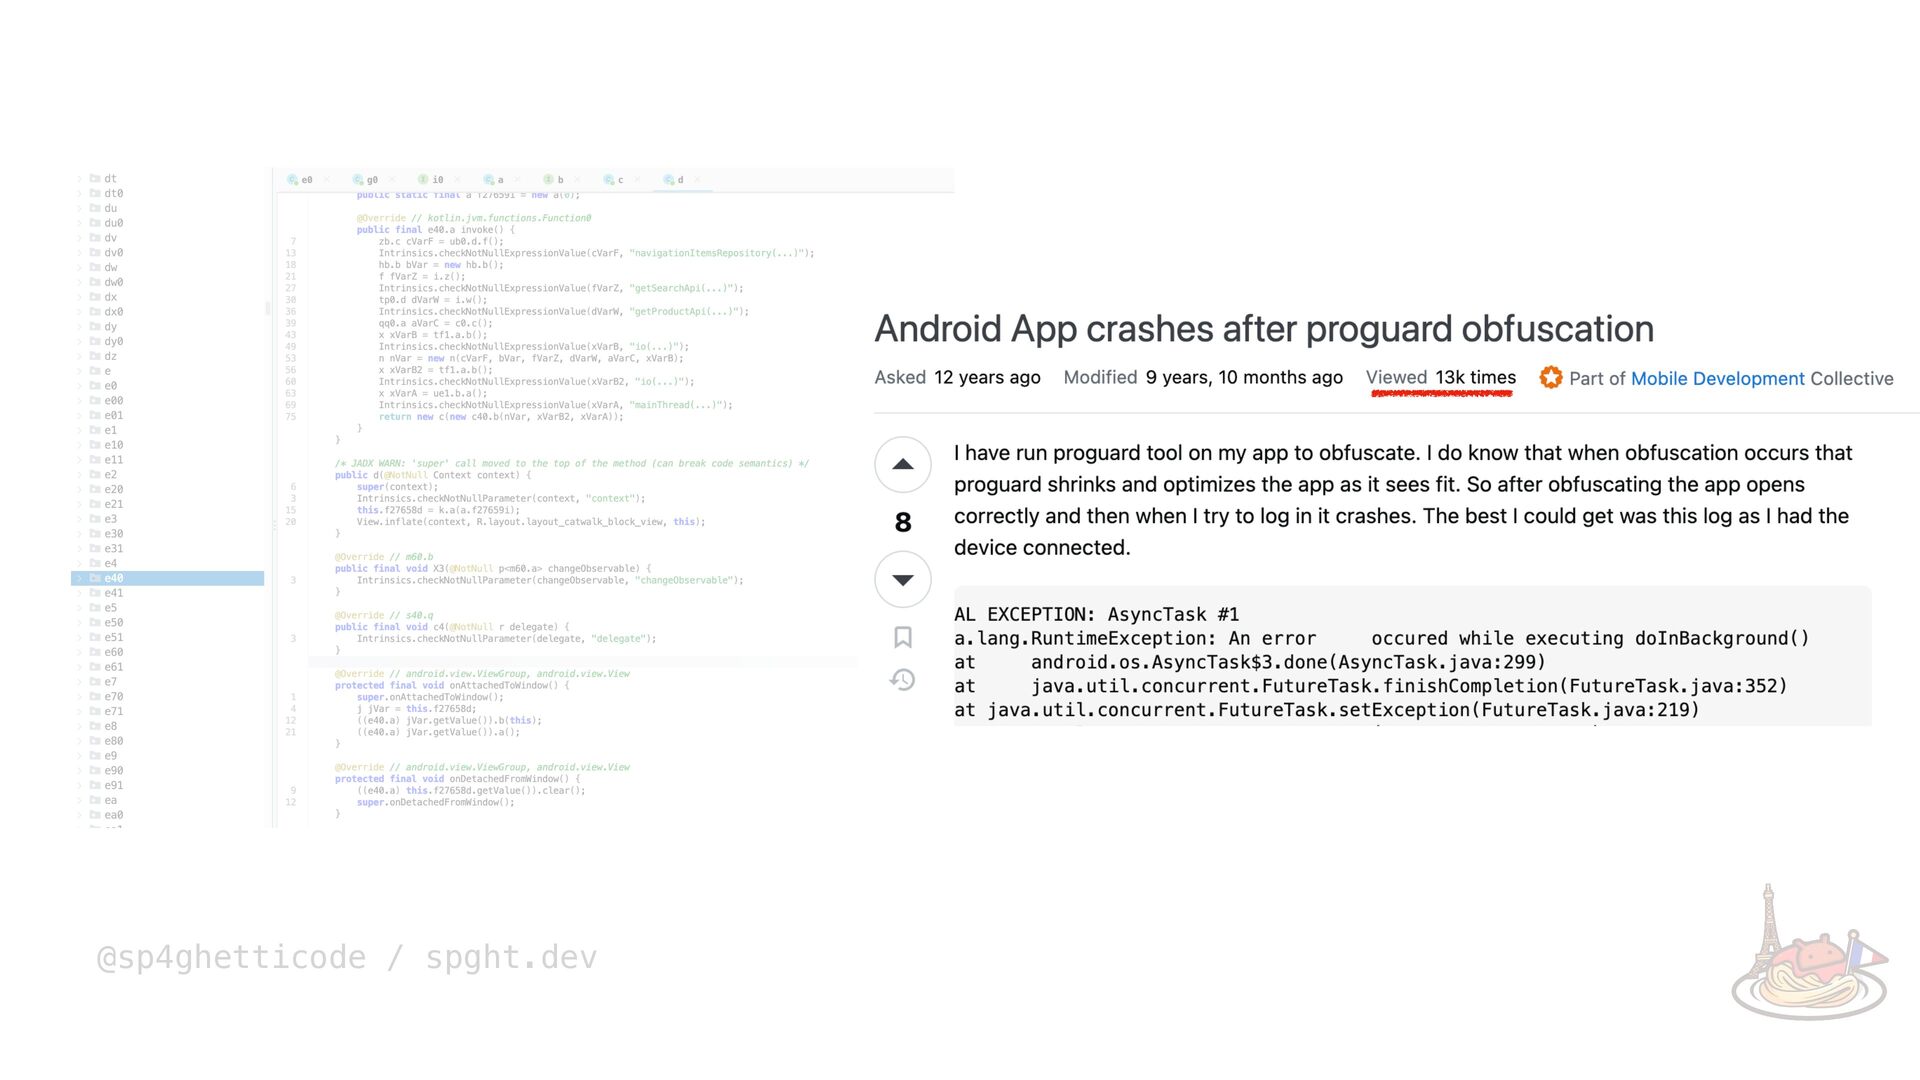The width and height of the screenshot is (1920, 1080).
Task: Switch to the e0 editor tab
Action: click(306, 180)
